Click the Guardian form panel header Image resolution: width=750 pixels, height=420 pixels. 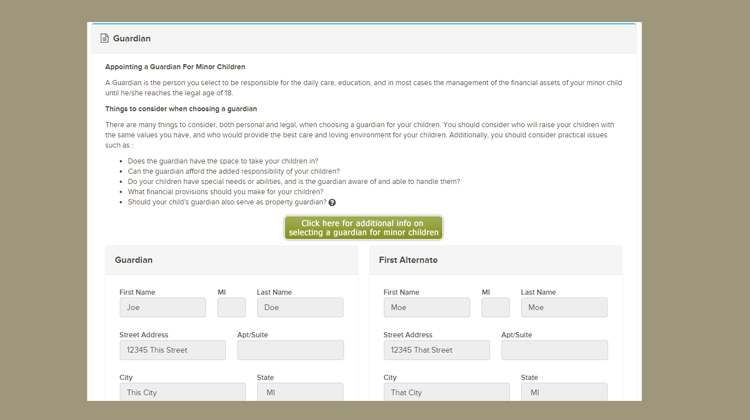(231, 260)
